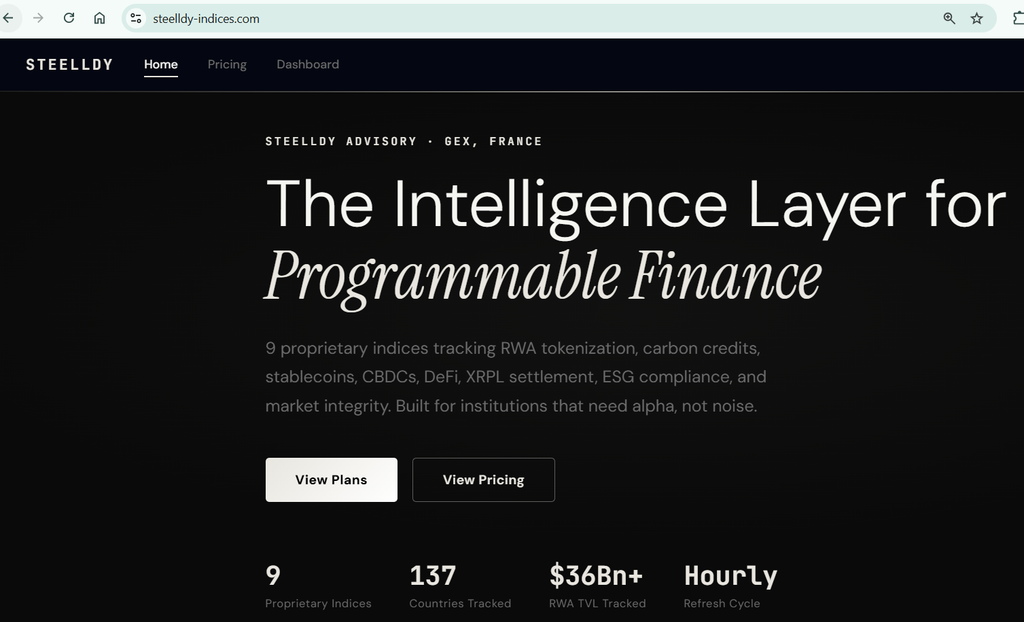
Task: Click the browser forward arrow
Action: (x=38, y=18)
